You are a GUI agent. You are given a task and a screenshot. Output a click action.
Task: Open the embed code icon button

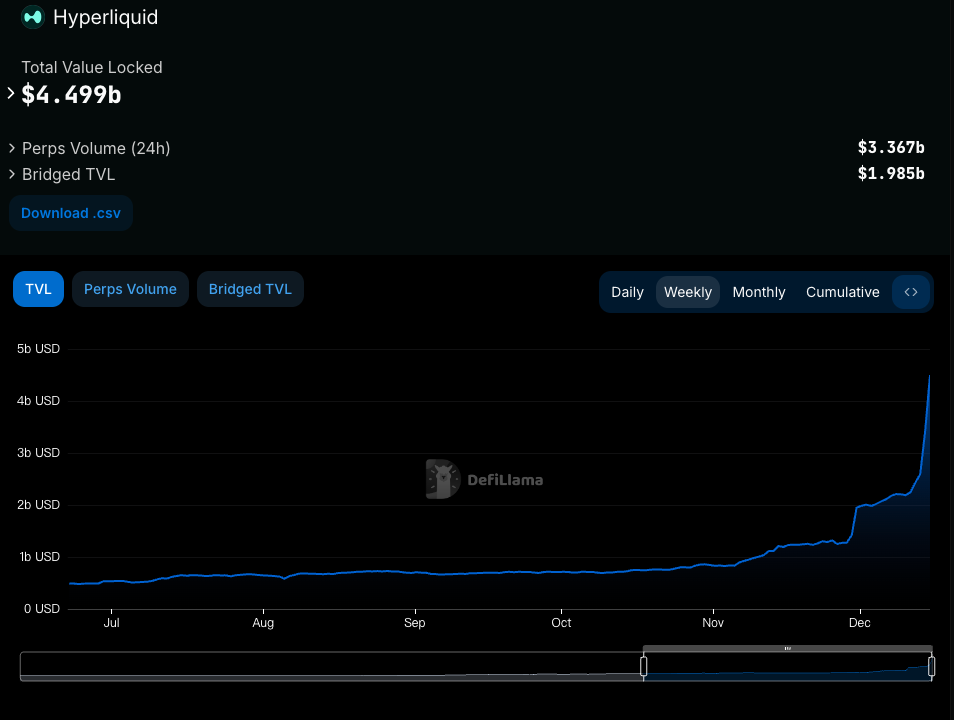click(x=911, y=292)
